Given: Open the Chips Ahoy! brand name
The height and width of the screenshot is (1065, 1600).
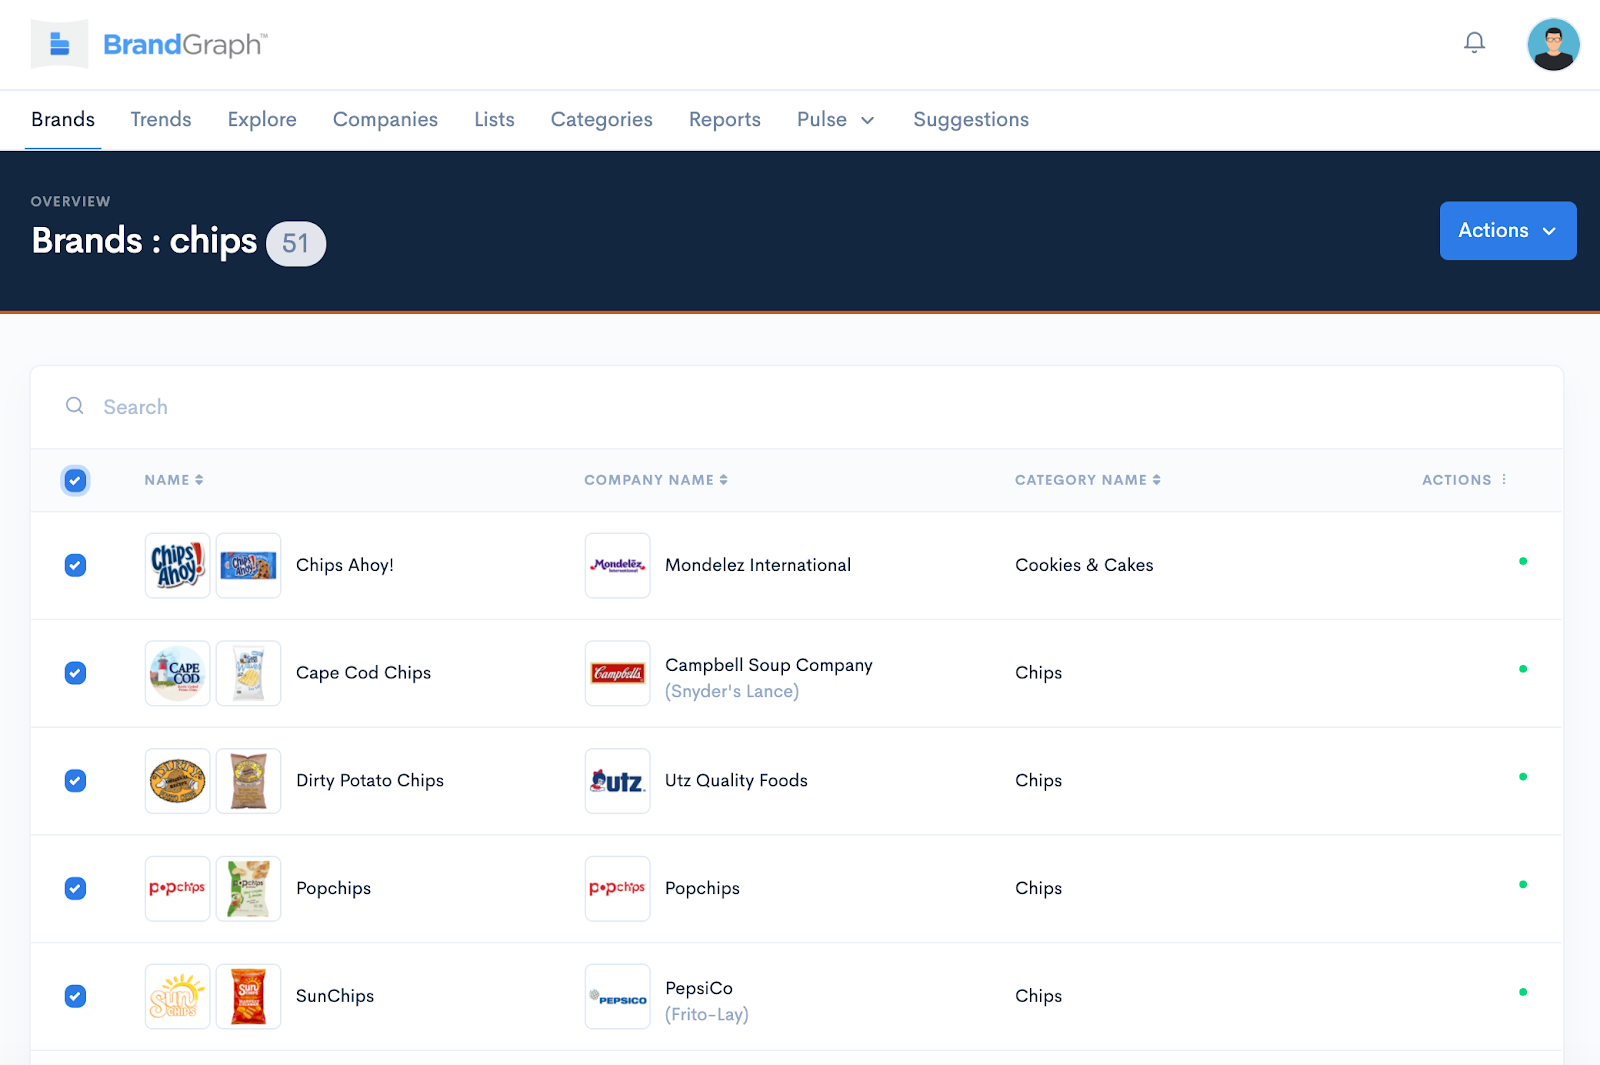Looking at the screenshot, I should (x=345, y=565).
